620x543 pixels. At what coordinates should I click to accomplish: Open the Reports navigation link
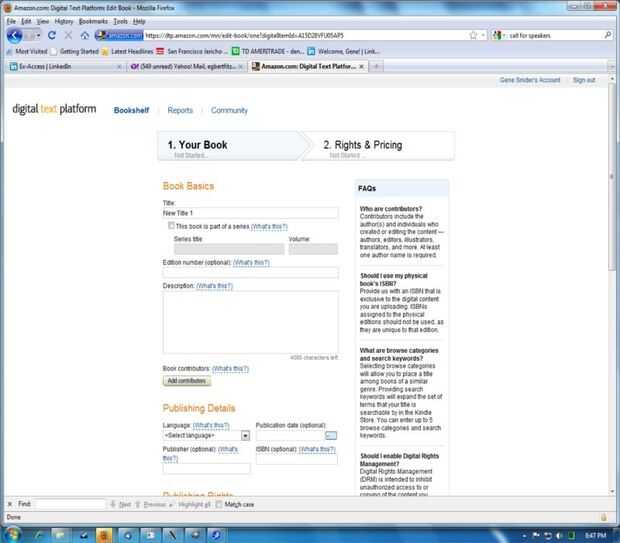tap(180, 110)
